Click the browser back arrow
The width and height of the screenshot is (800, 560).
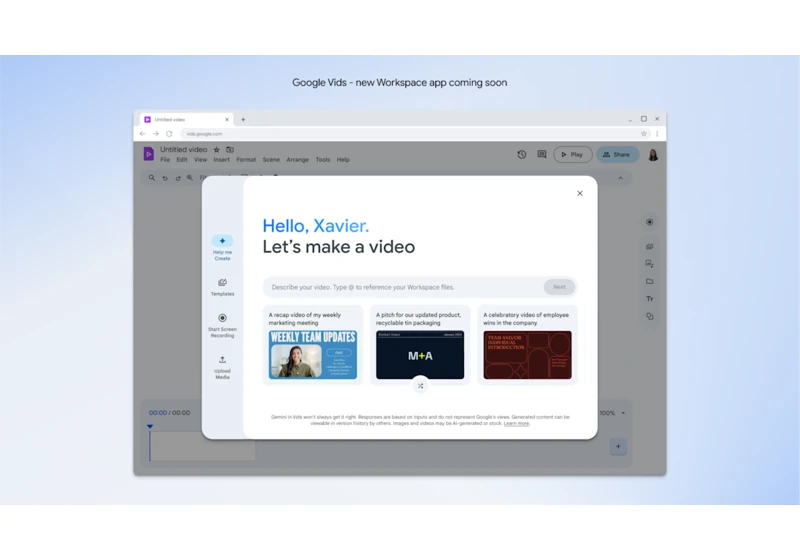pos(142,134)
